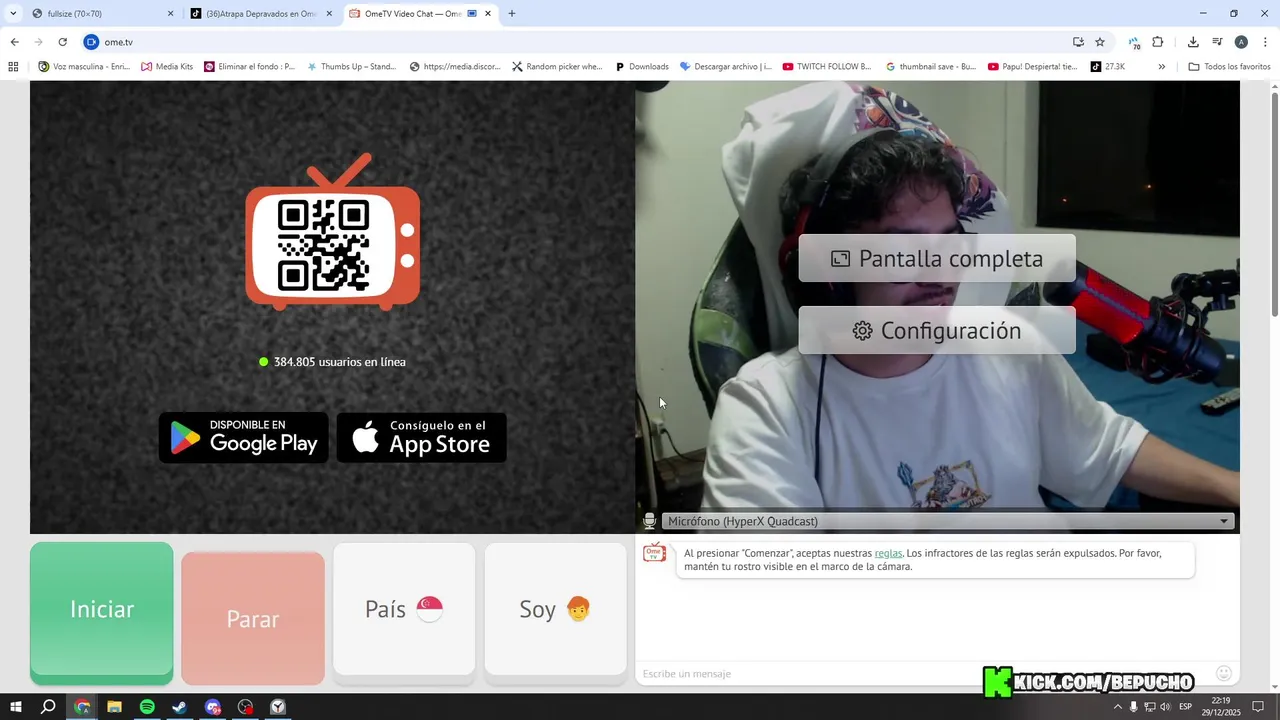Open the Voz masculina bookmark
The image size is (1280, 720).
(x=84, y=67)
